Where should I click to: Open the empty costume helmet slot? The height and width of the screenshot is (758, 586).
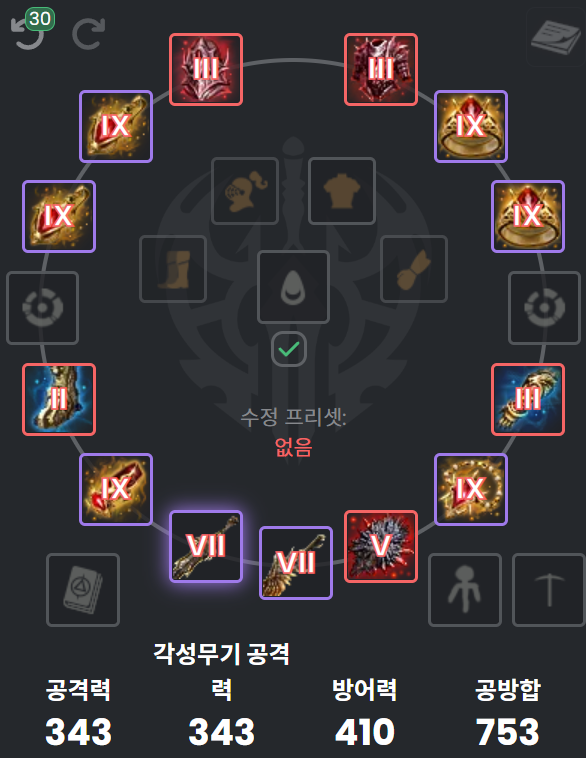[x=245, y=191]
